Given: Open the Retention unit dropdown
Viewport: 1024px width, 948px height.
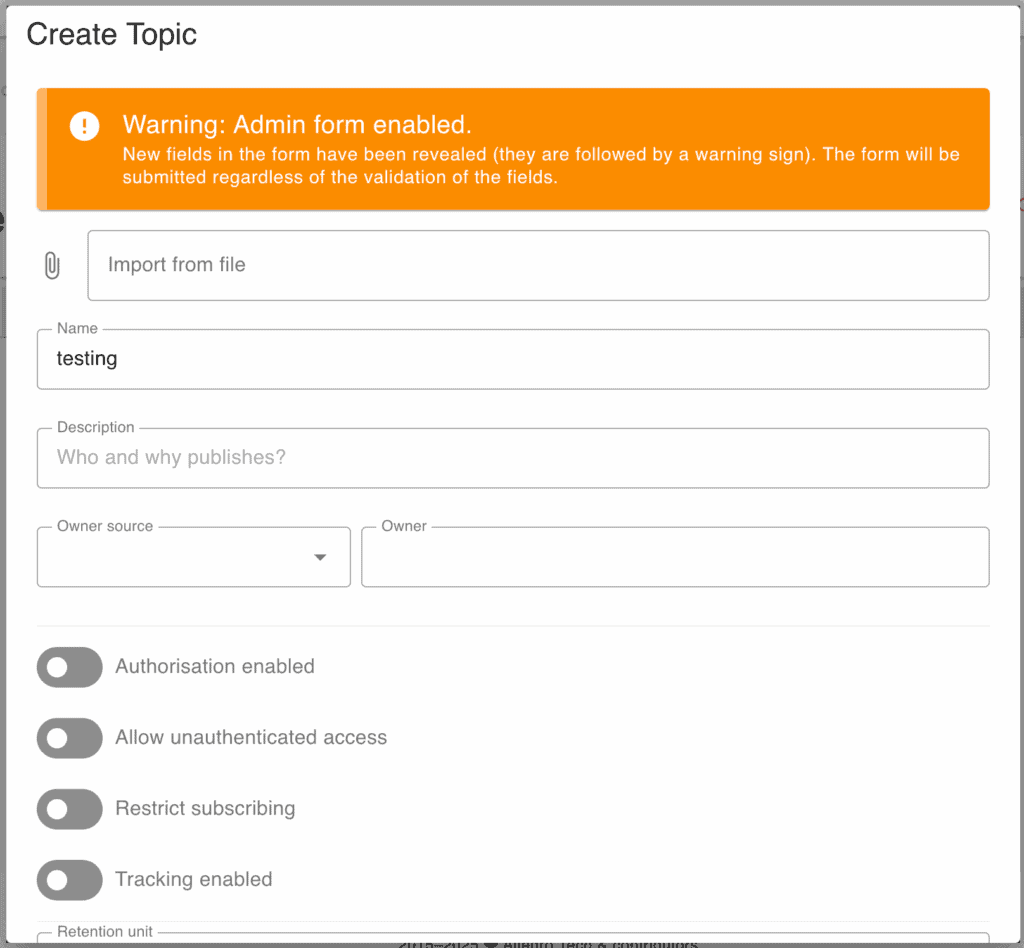Looking at the screenshot, I should pyautogui.click(x=512, y=940).
